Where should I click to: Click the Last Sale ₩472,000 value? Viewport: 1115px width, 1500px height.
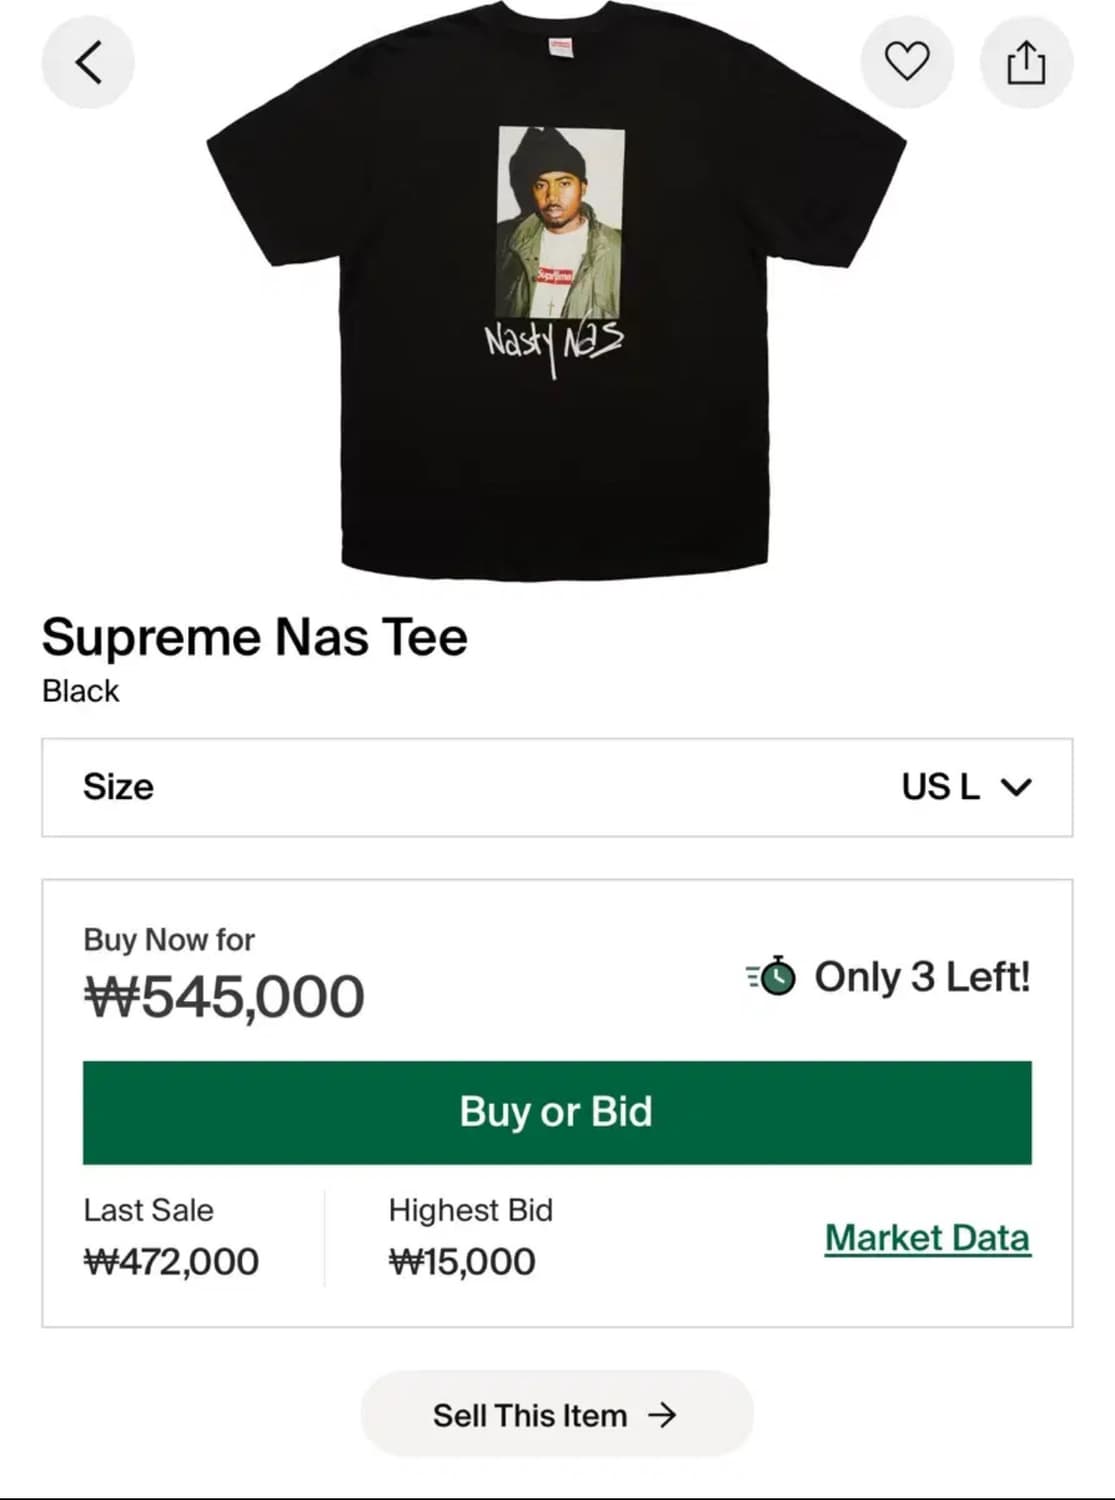click(x=171, y=1262)
